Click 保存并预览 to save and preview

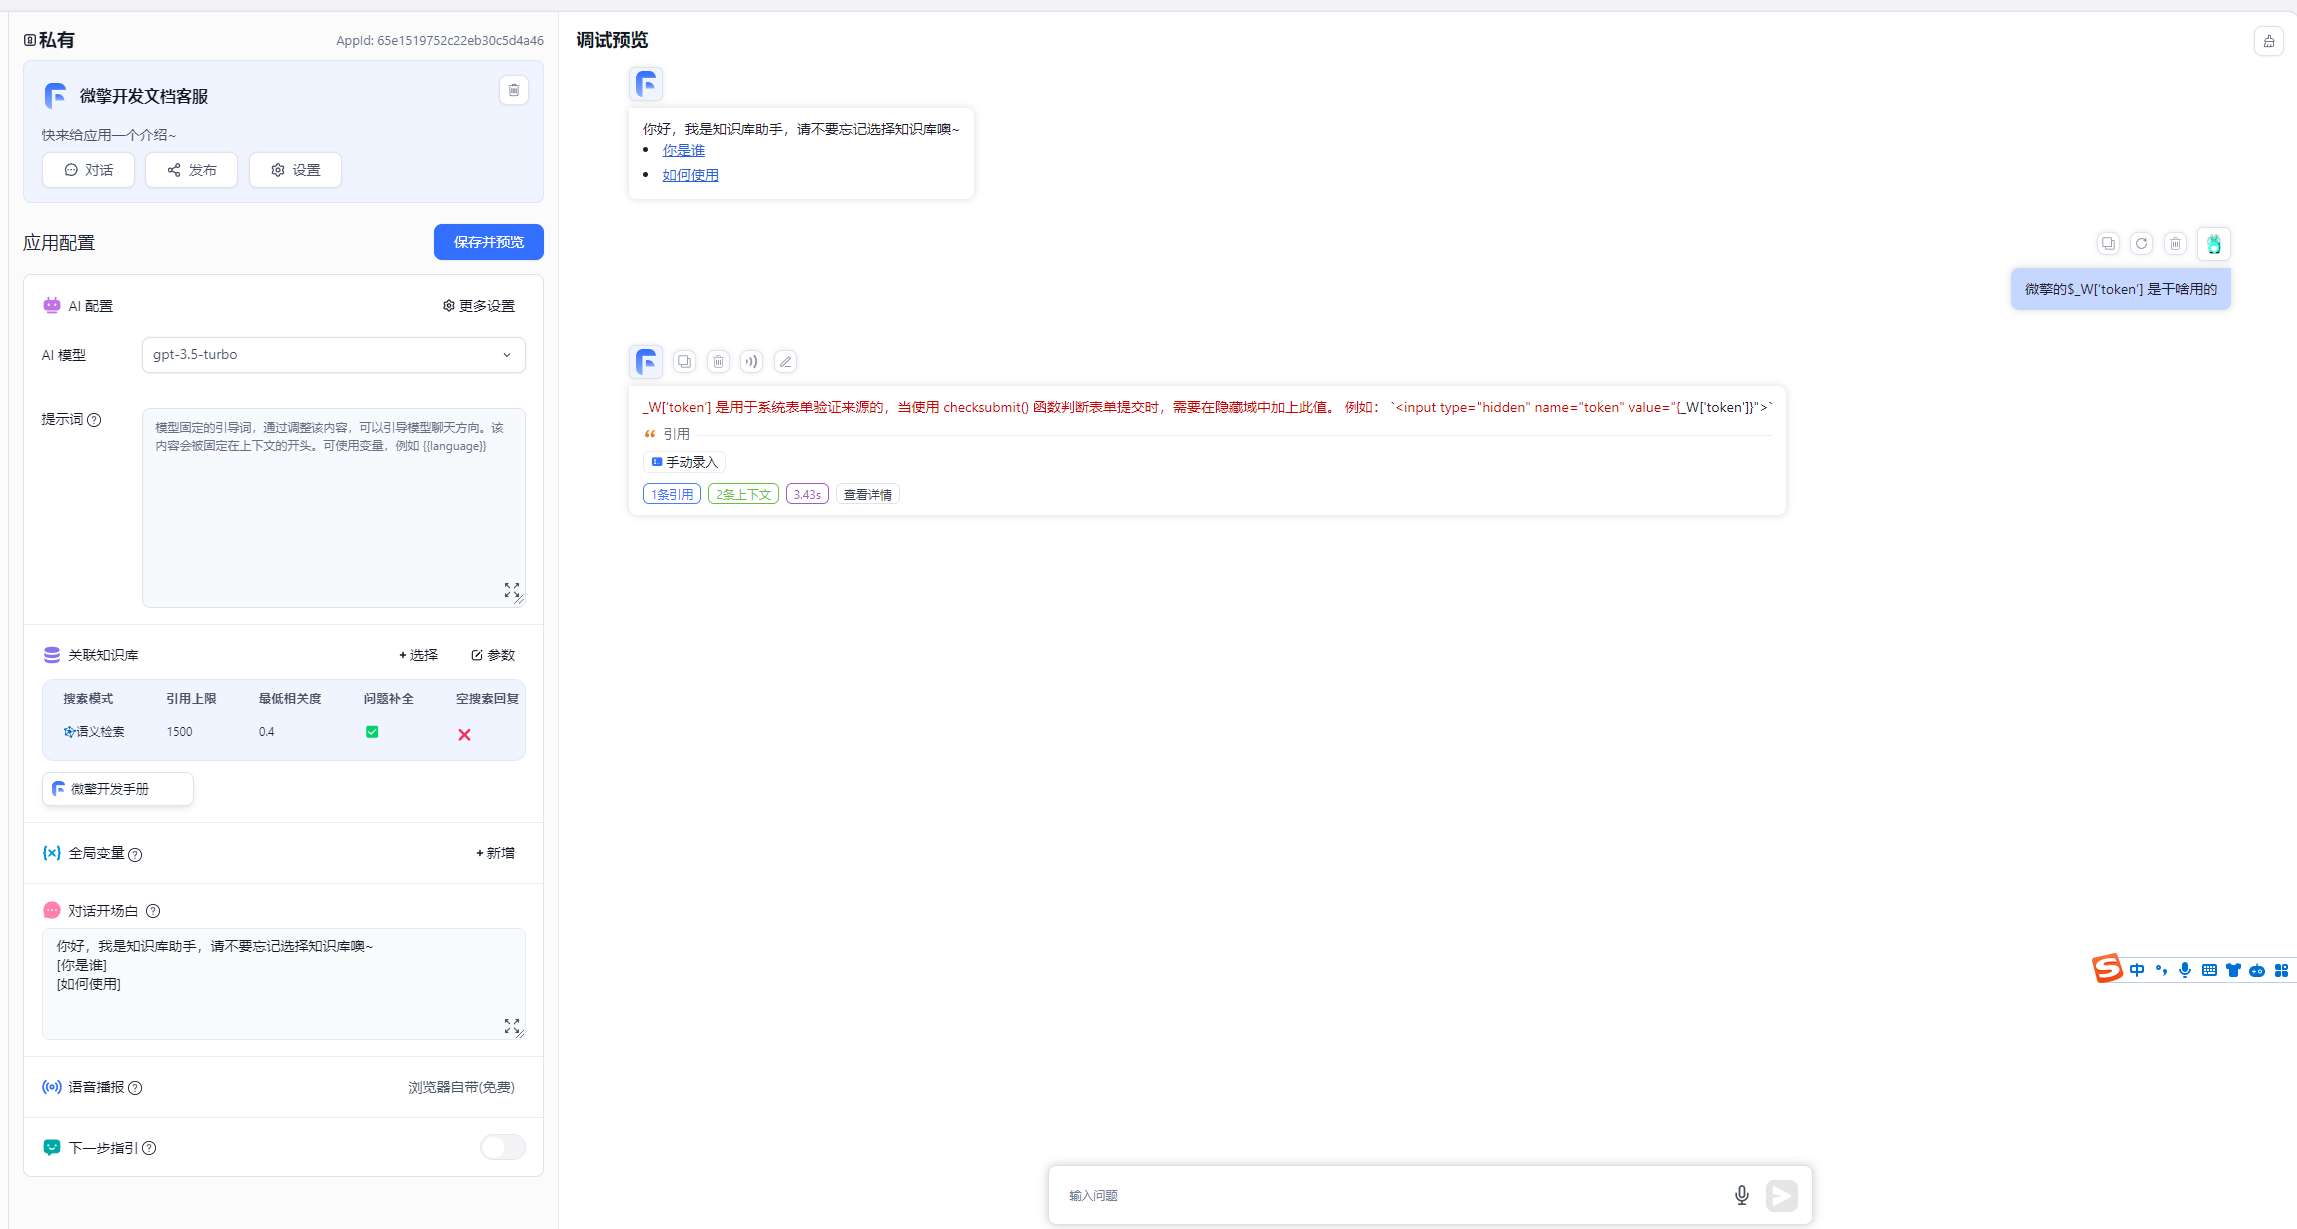(x=489, y=242)
